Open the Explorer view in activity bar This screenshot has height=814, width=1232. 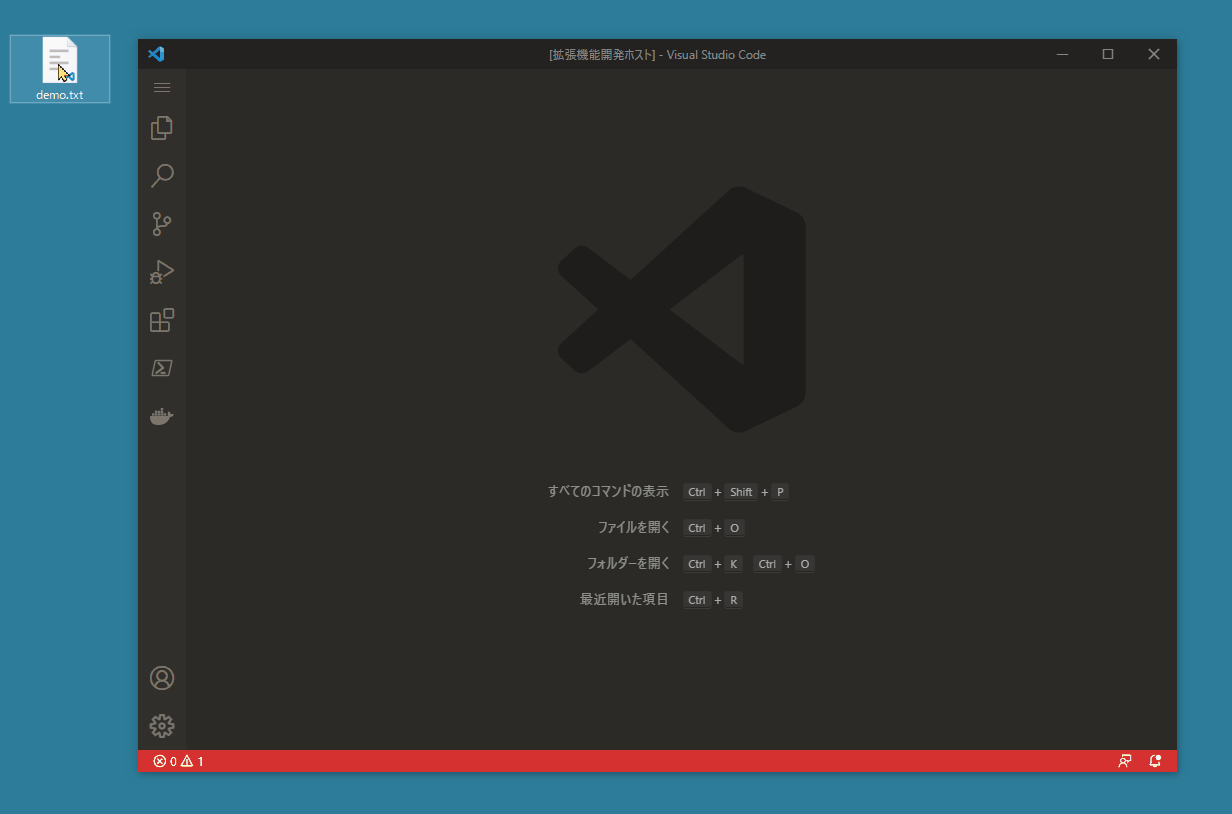pyautogui.click(x=162, y=128)
